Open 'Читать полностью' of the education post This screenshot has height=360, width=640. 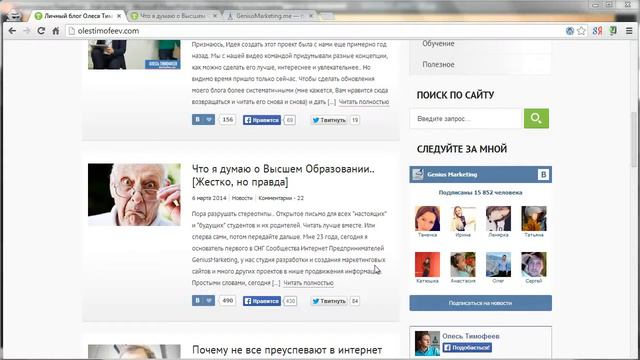tap(308, 283)
